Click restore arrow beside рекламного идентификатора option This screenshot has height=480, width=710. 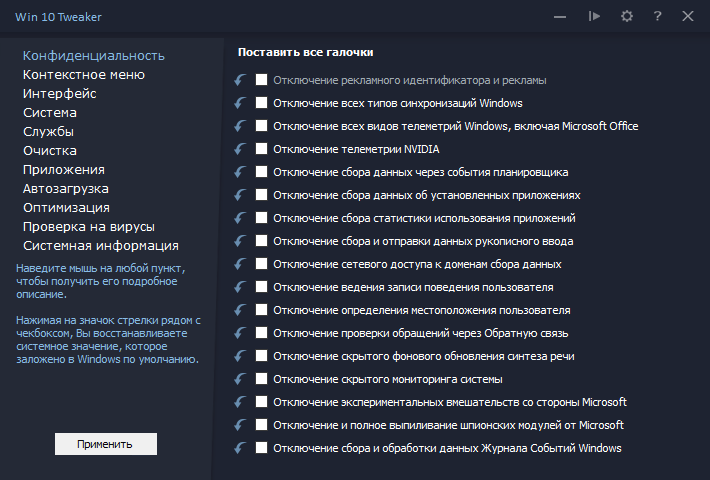(x=240, y=80)
